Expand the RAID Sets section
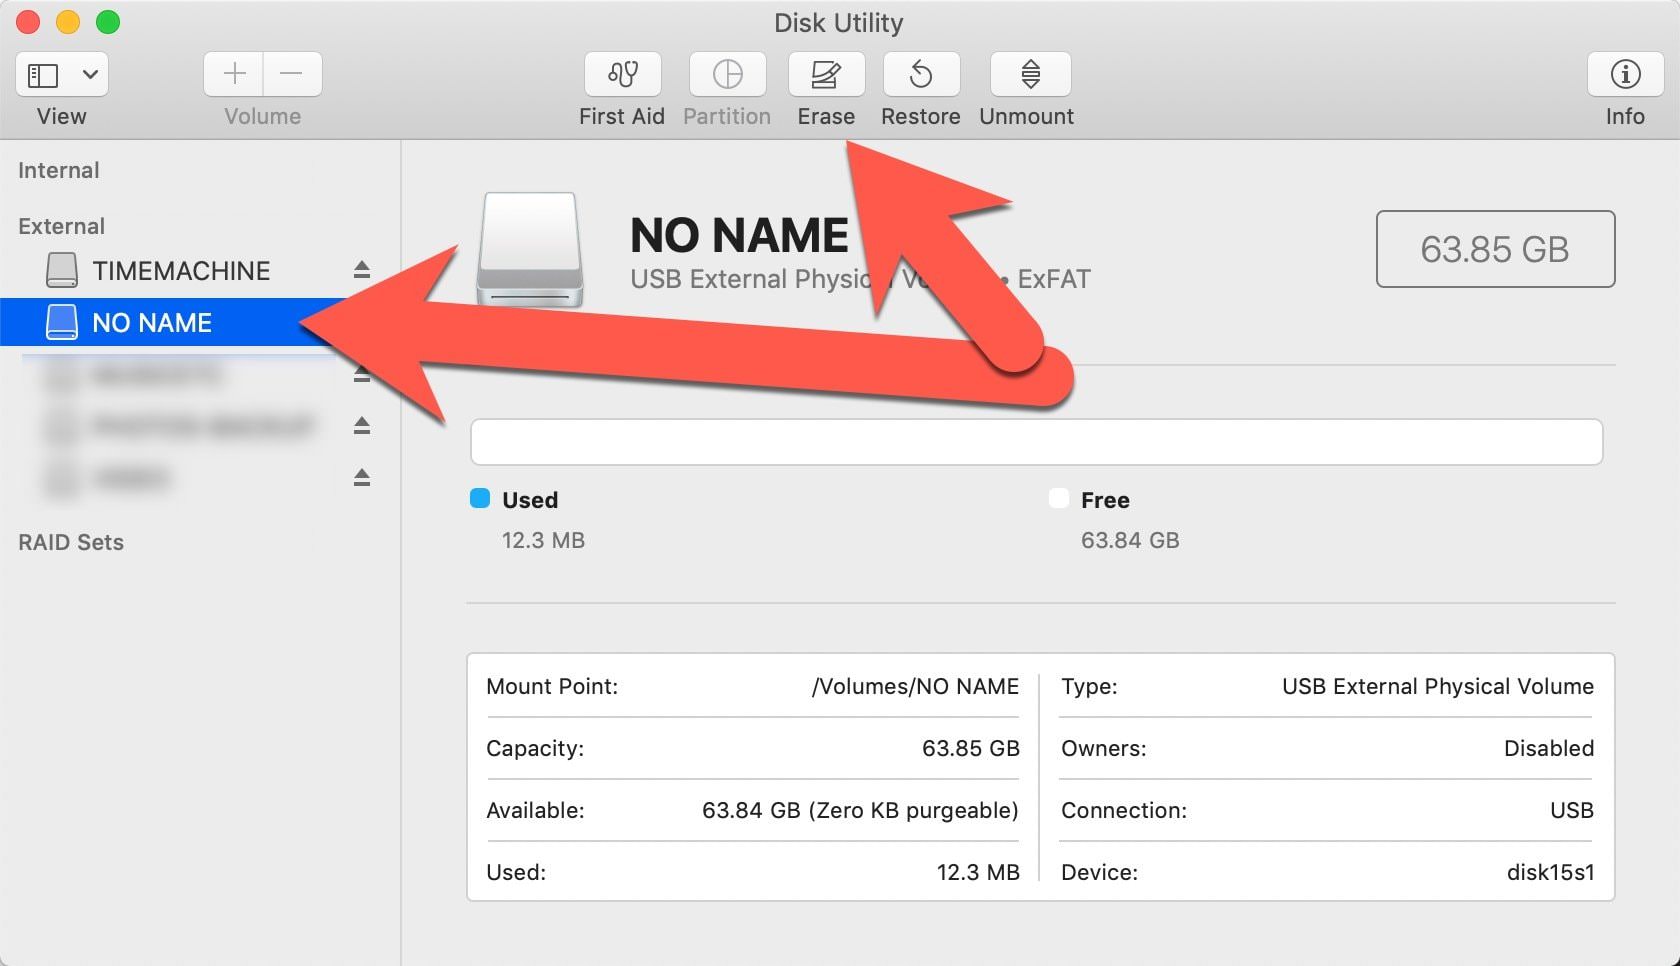The height and width of the screenshot is (966, 1680). pyautogui.click(x=71, y=542)
